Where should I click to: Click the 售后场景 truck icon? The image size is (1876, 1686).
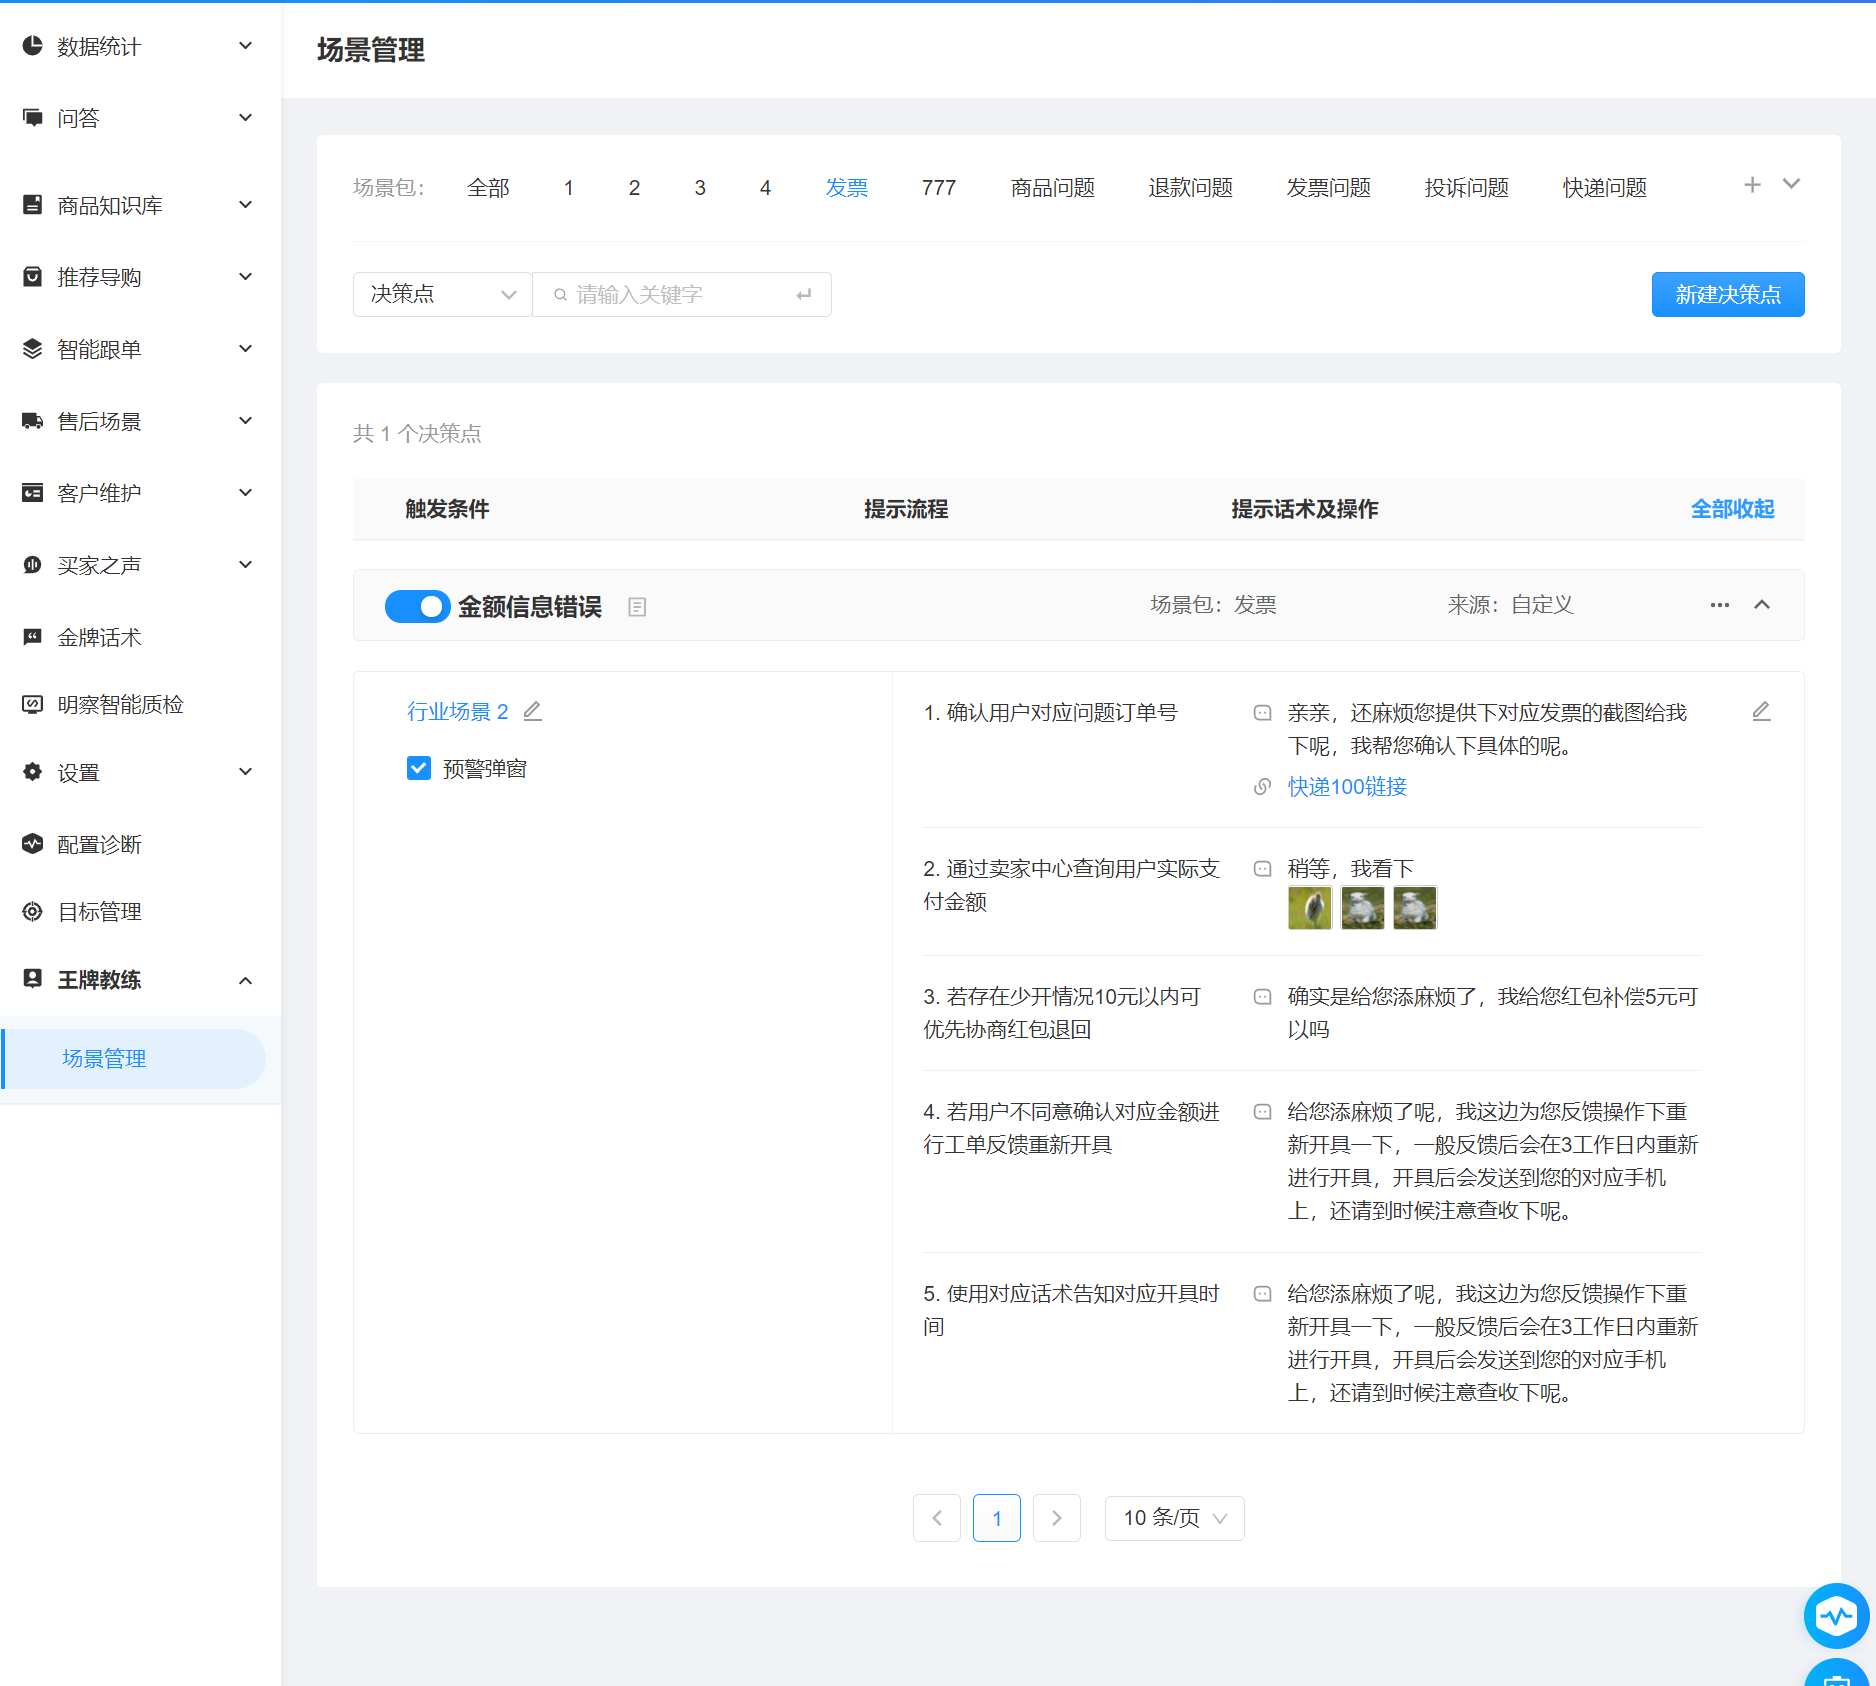[x=33, y=421]
